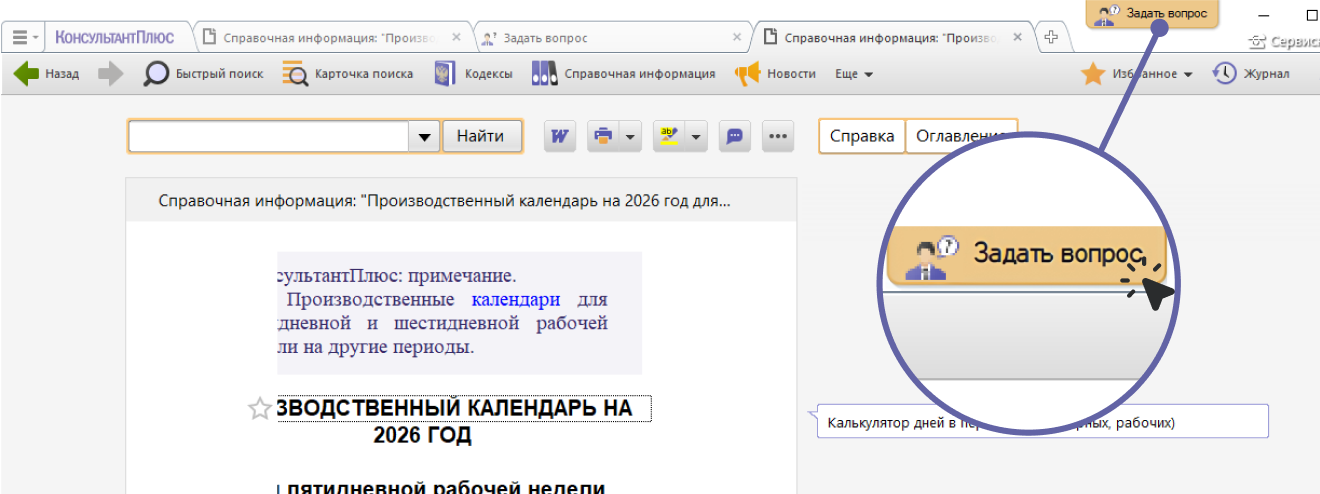Open the comment bubble tool
Screen dimensions: 1320x494
735,137
